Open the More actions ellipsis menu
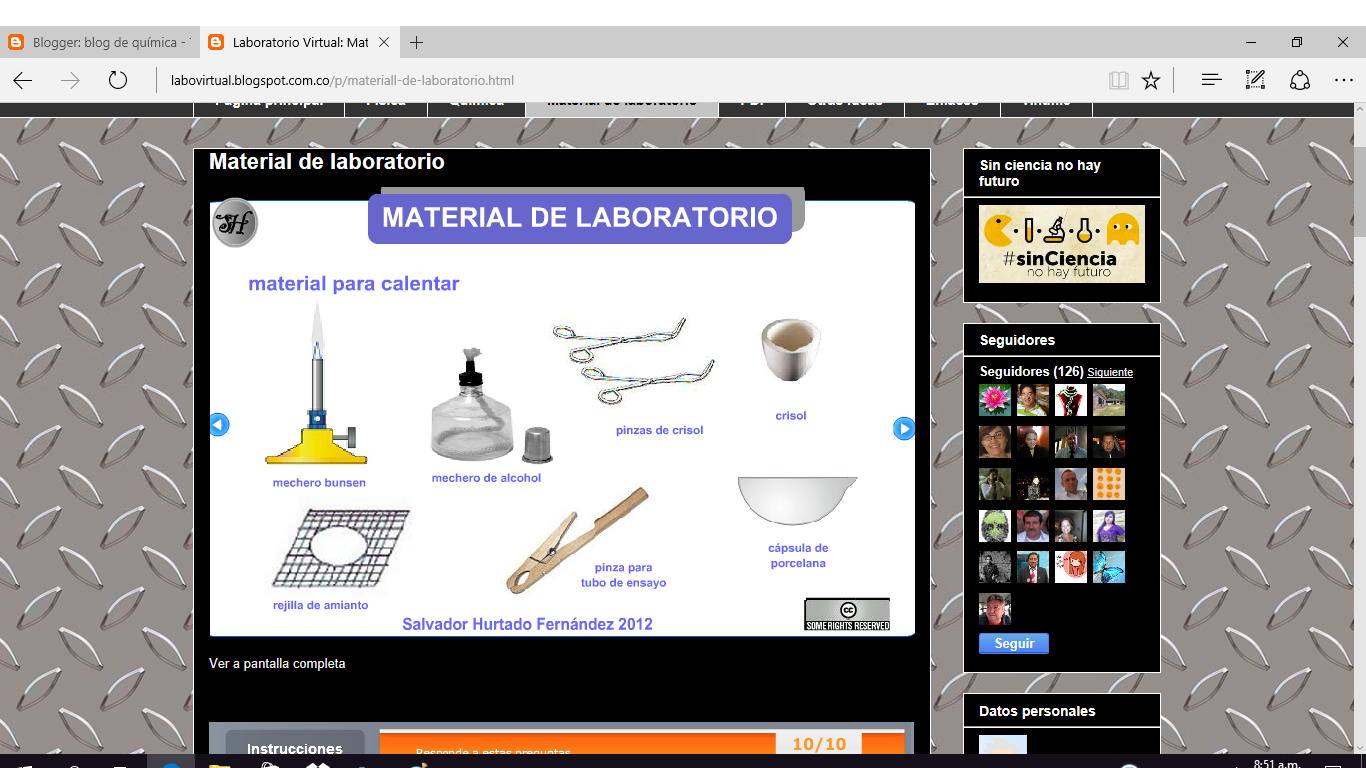Viewport: 1366px width, 768px height. (x=1343, y=81)
